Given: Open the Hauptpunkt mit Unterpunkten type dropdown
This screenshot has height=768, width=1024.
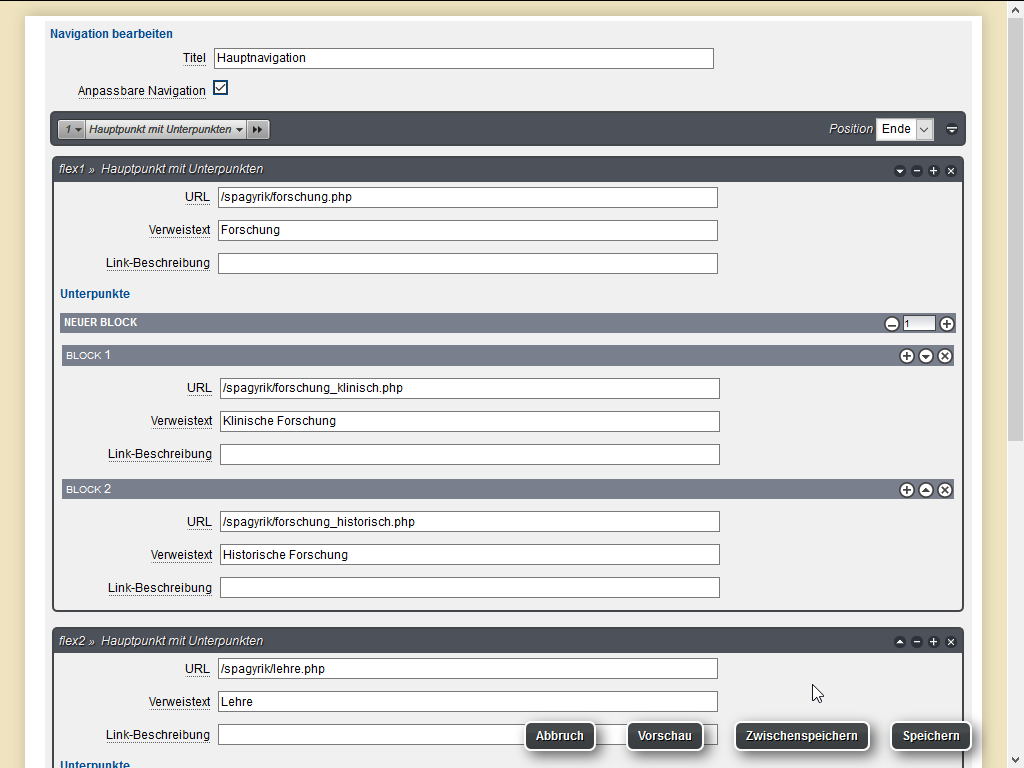Looking at the screenshot, I should pos(166,130).
